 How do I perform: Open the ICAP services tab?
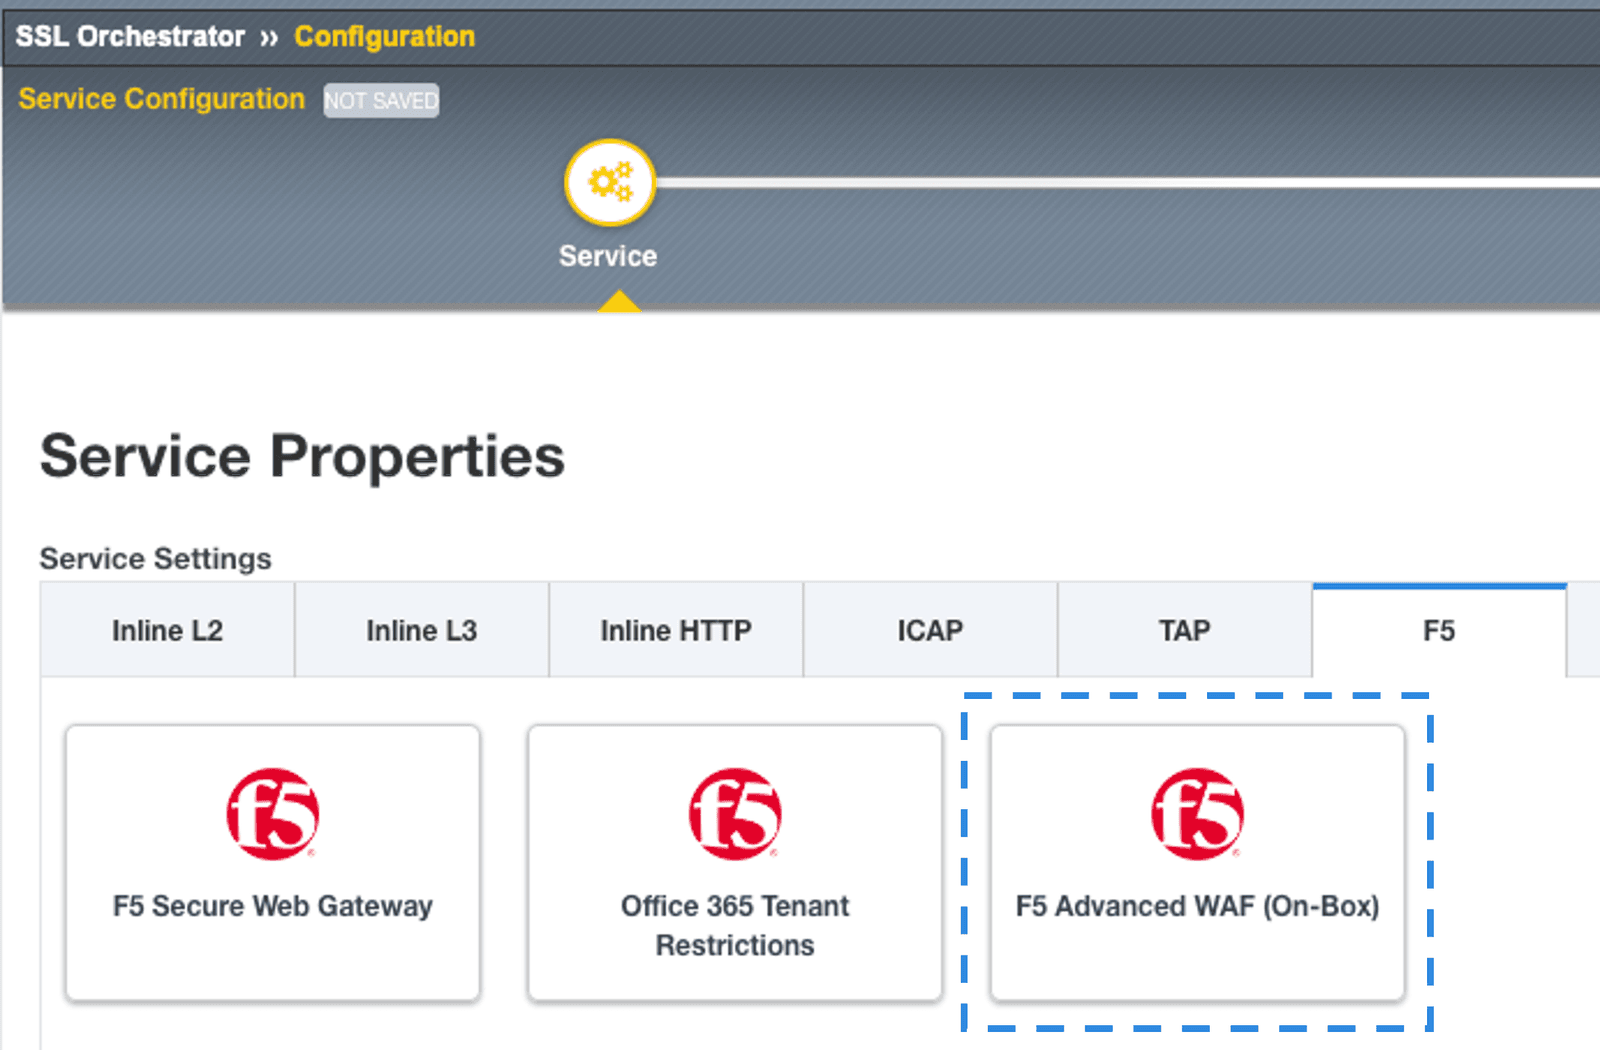pos(930,630)
